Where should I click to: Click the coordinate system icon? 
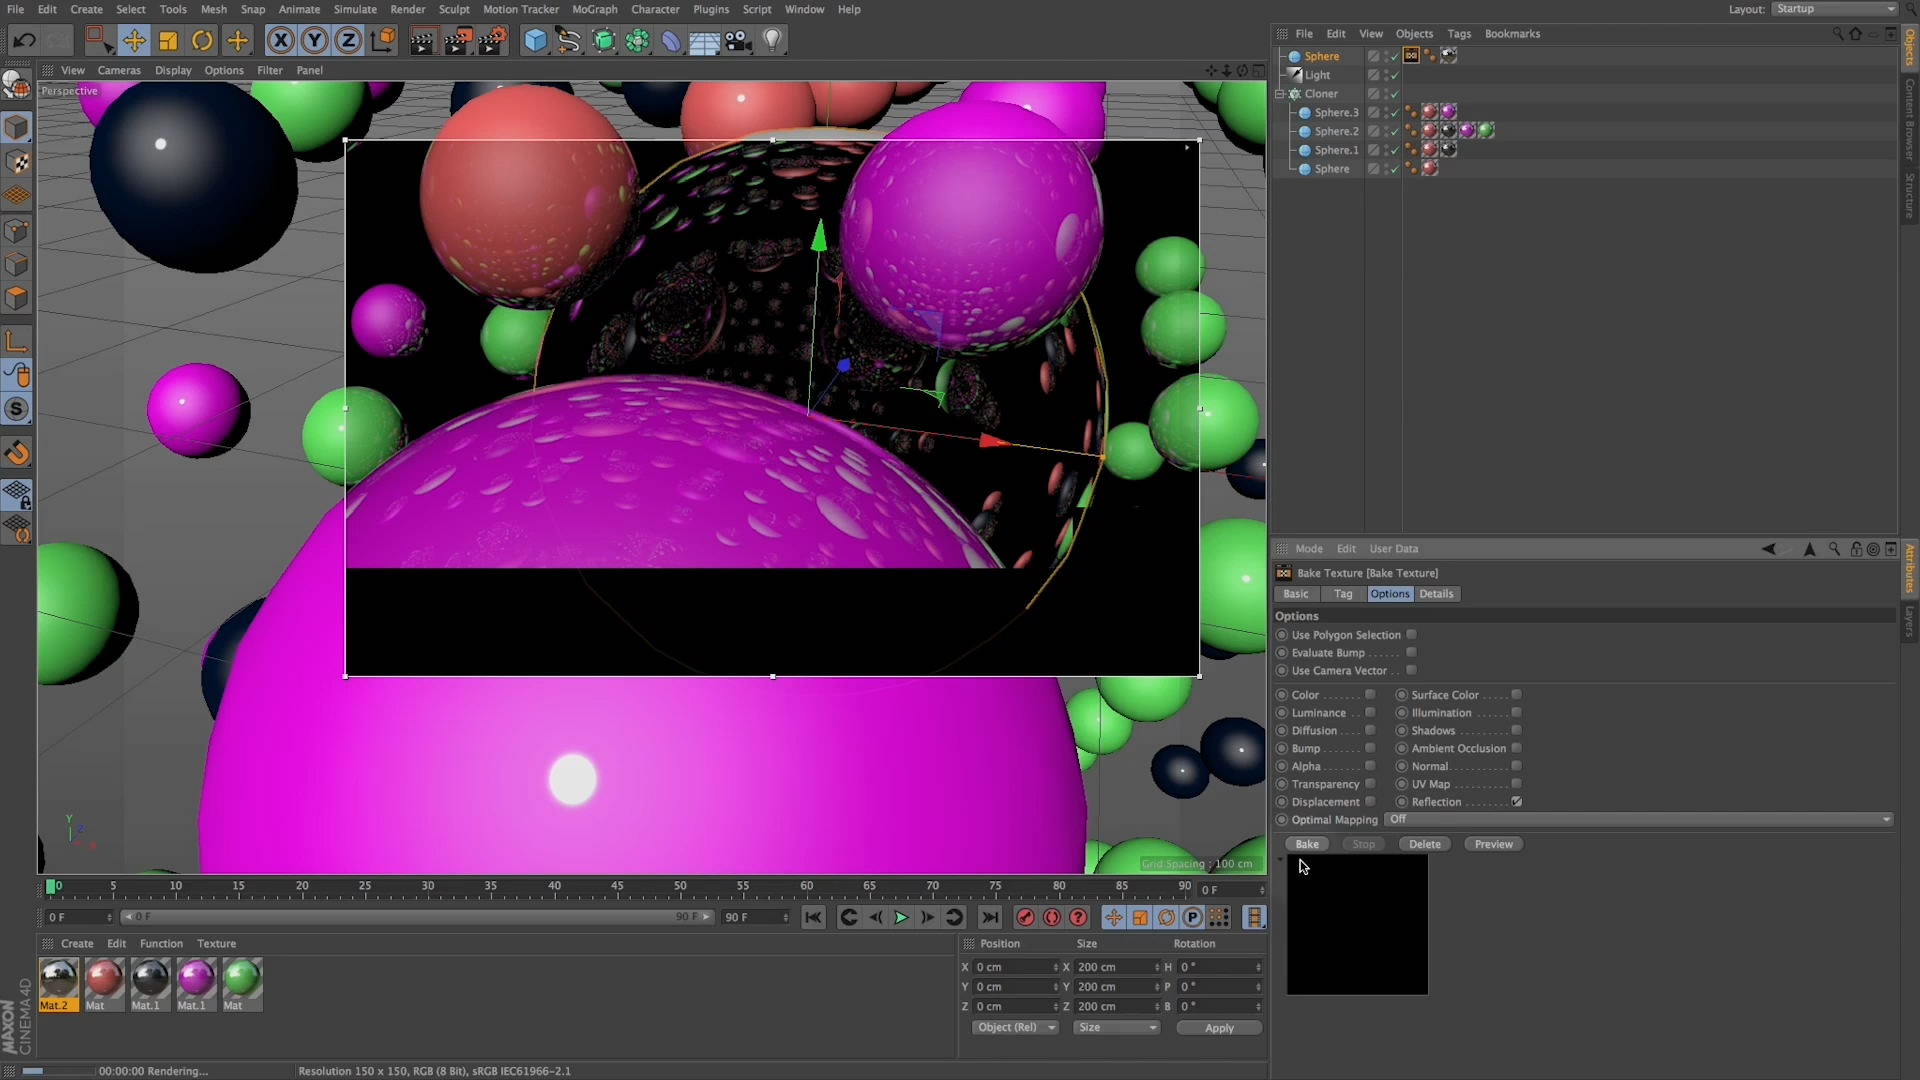(383, 40)
